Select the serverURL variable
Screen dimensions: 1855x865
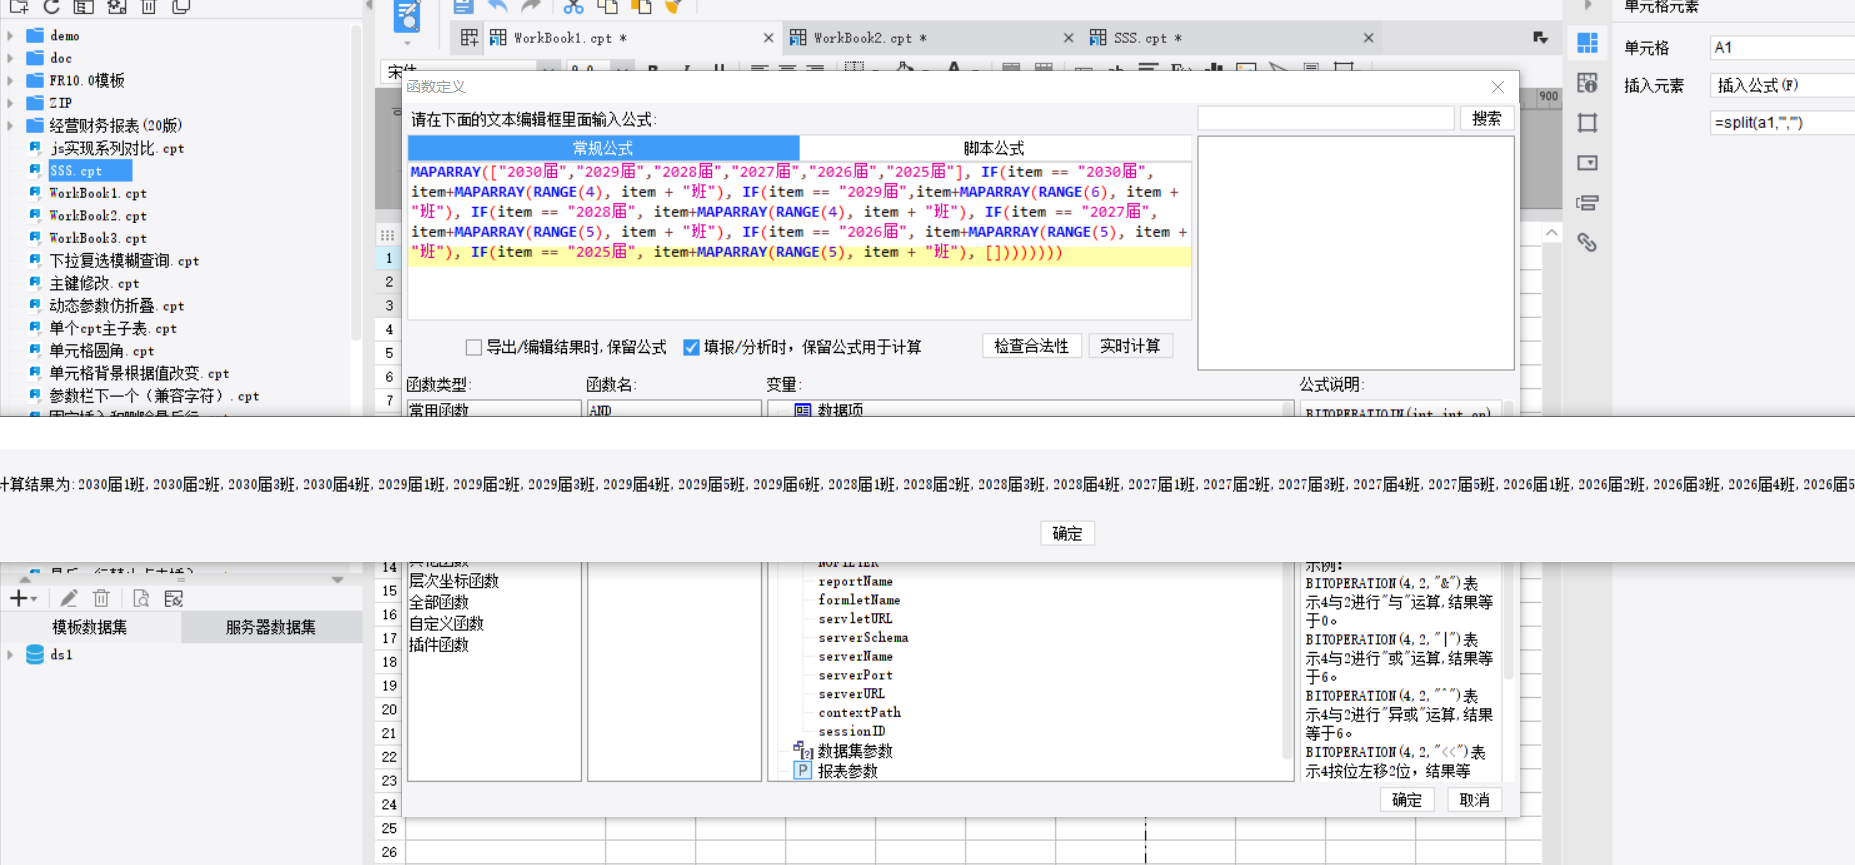tap(851, 694)
